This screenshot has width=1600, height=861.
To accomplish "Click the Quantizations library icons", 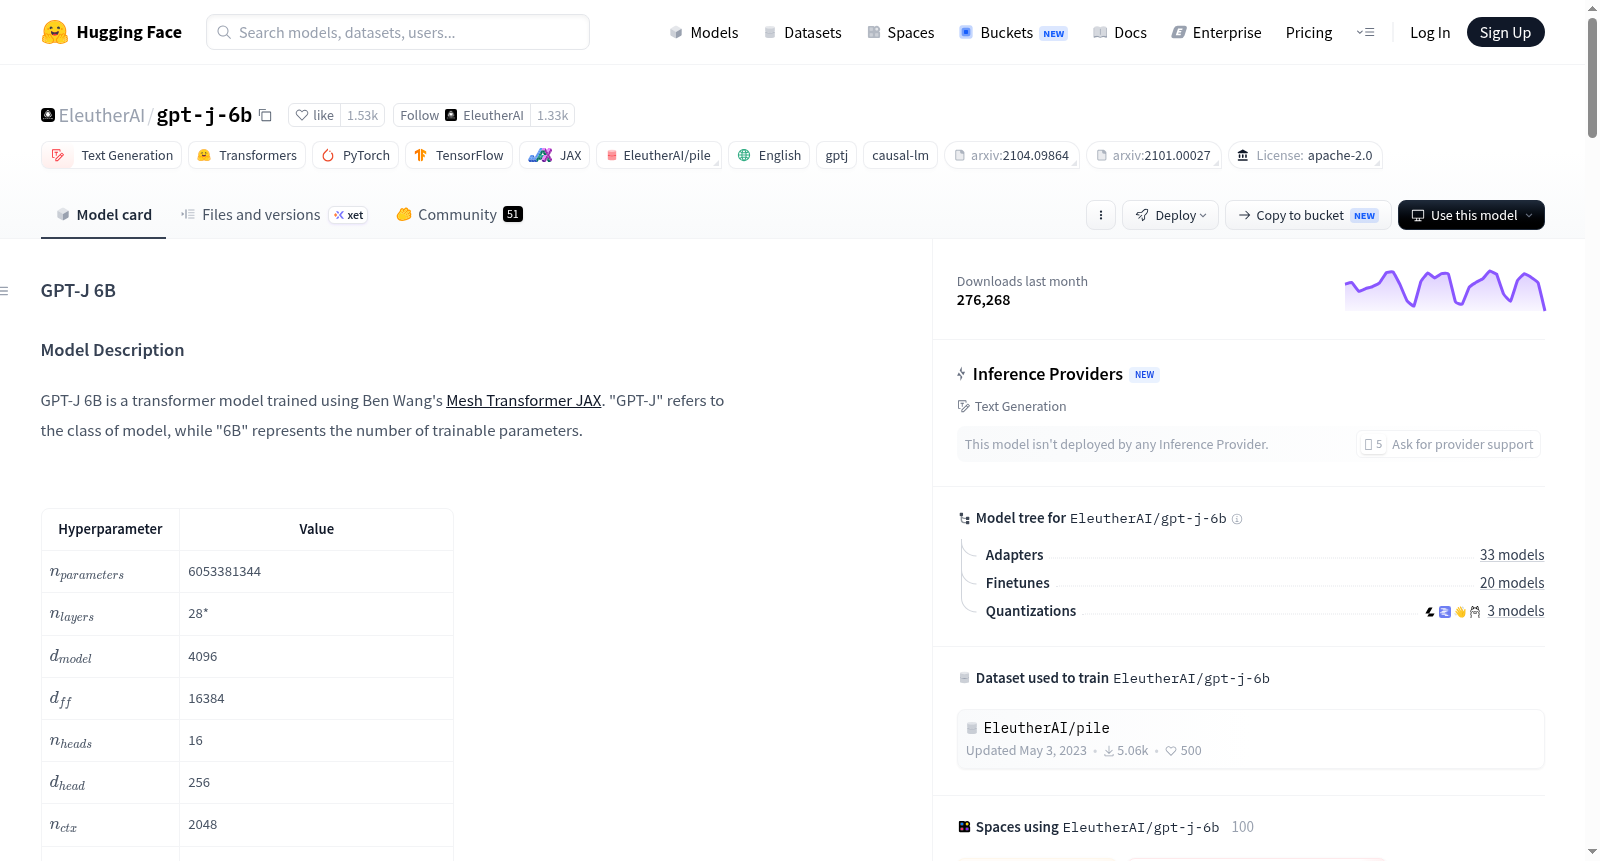I will point(1453,612).
